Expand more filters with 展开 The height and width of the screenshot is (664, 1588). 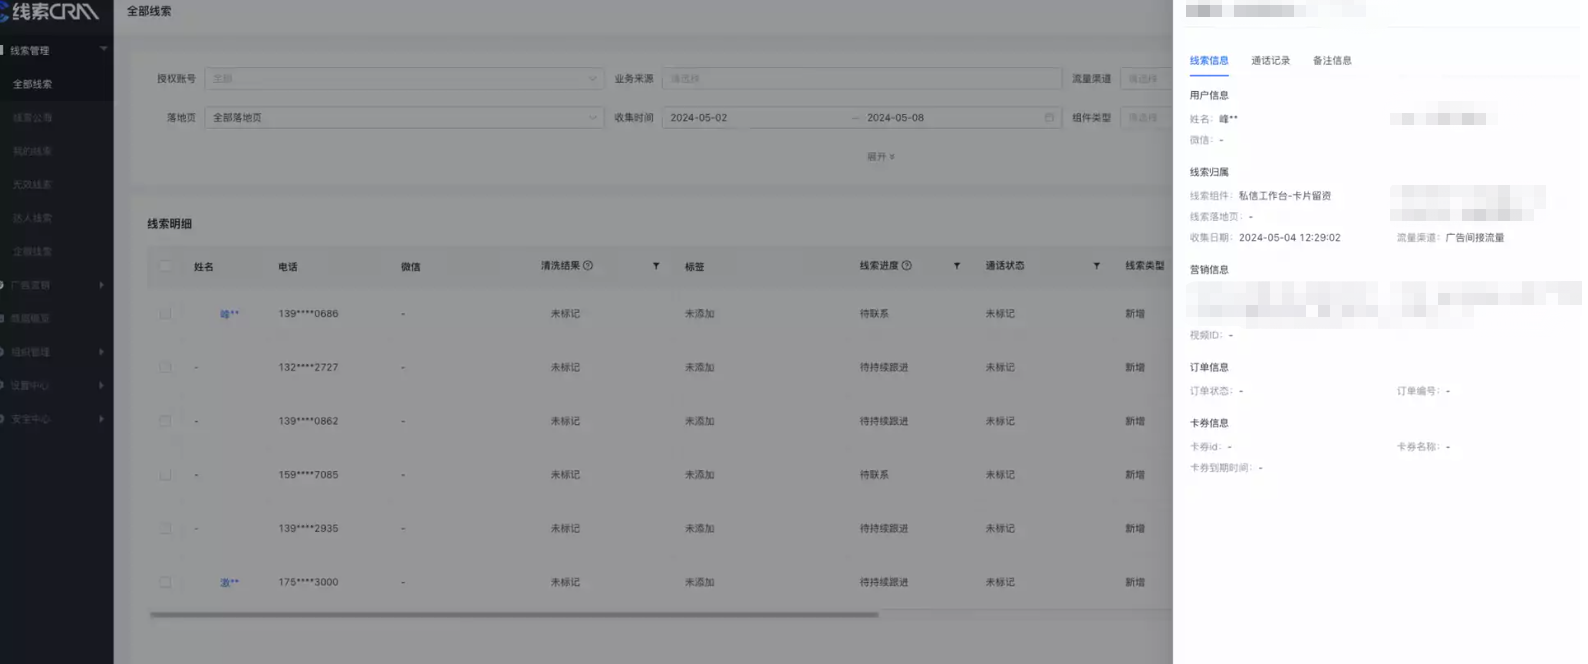881,157
